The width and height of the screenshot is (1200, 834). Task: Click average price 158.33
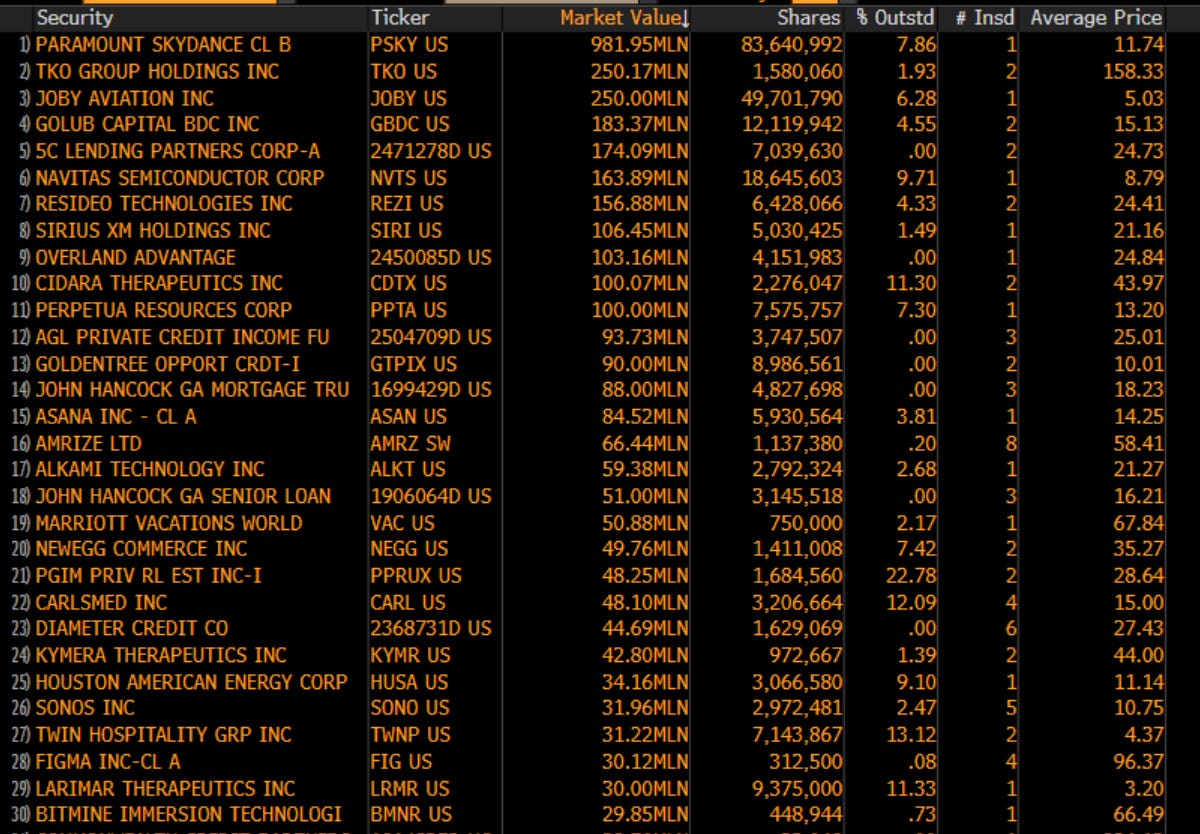(x=1134, y=72)
